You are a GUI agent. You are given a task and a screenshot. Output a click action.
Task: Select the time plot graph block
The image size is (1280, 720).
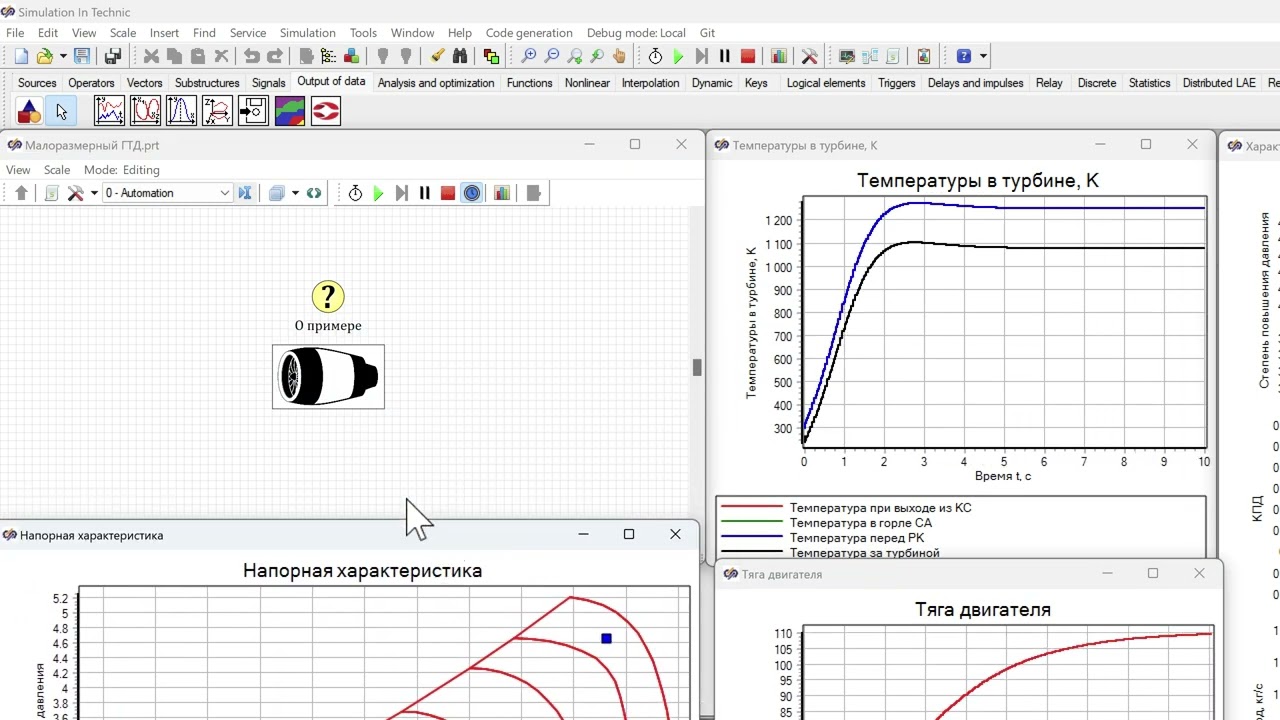pyautogui.click(x=109, y=110)
